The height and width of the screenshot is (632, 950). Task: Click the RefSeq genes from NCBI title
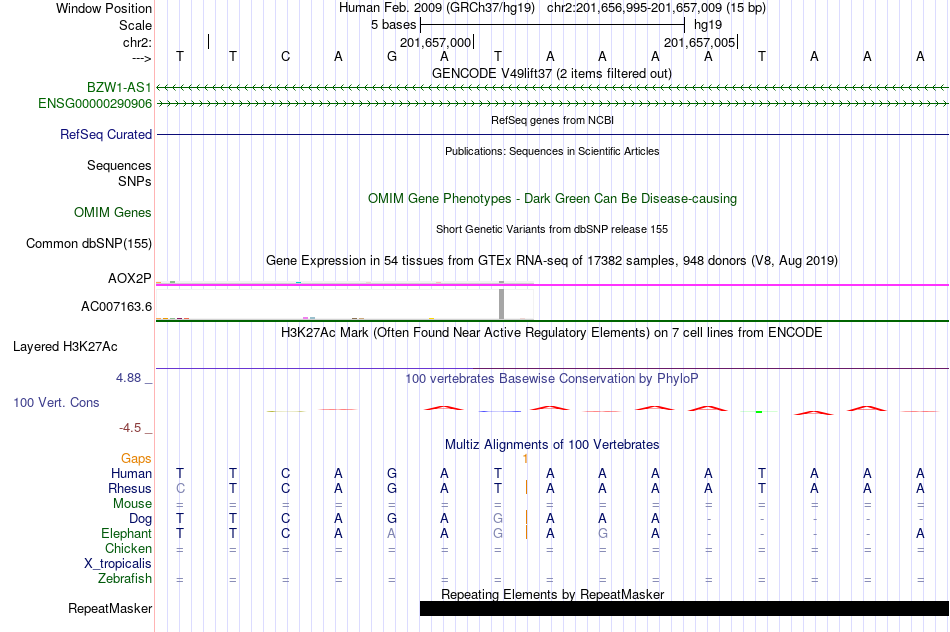(x=552, y=121)
